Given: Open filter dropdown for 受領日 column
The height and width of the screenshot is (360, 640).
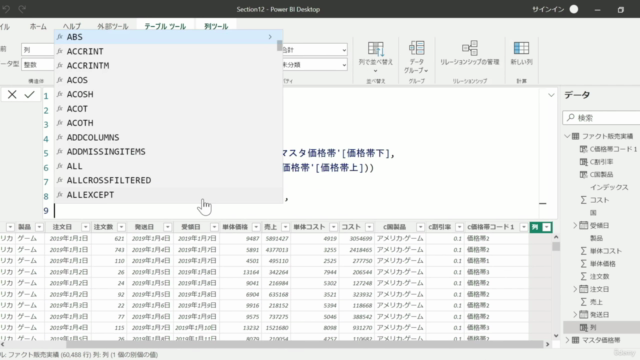Looking at the screenshot, I should pyautogui.click(x=214, y=227).
